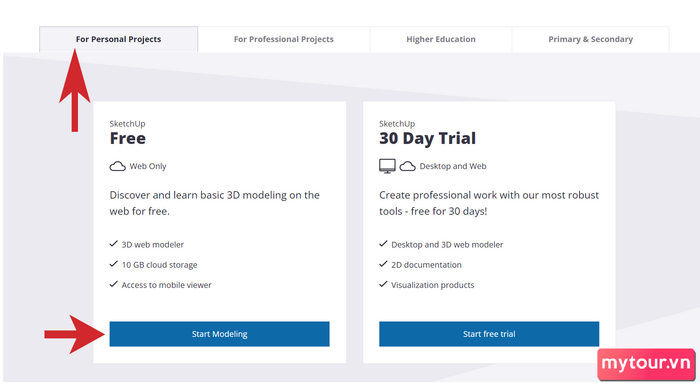Viewport: 700px width, 387px height.
Task: Select the Higher Education tab
Action: [x=441, y=39]
